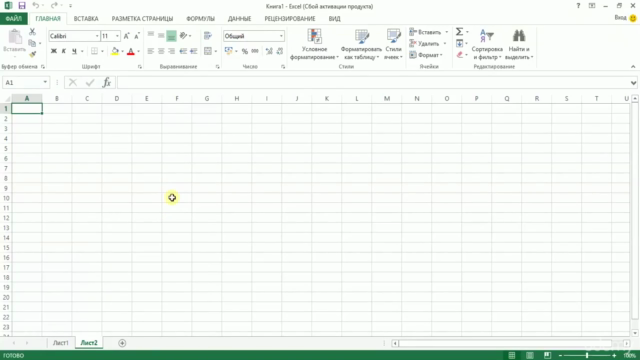Switch to sheet Лист1
This screenshot has width=640, height=360.
[x=60, y=343]
